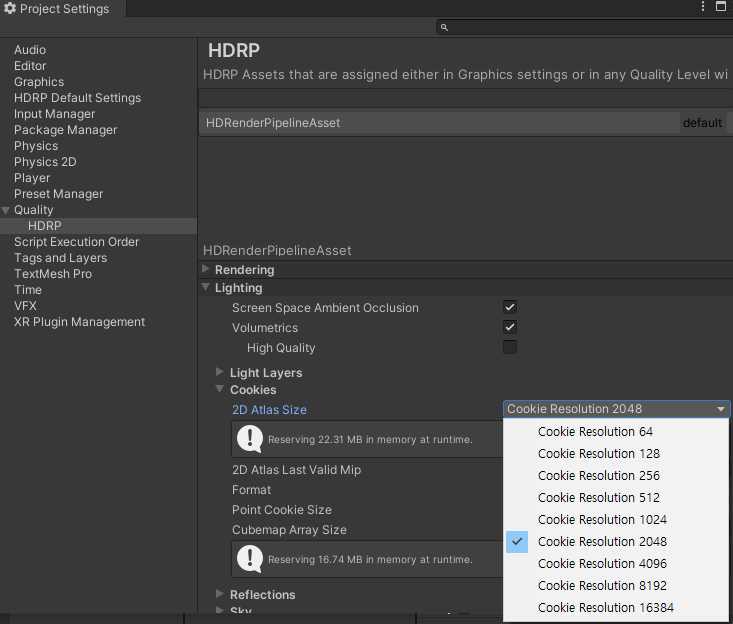Click the Project Settings gear icon
This screenshot has width=733, height=624.
(x=10, y=8)
